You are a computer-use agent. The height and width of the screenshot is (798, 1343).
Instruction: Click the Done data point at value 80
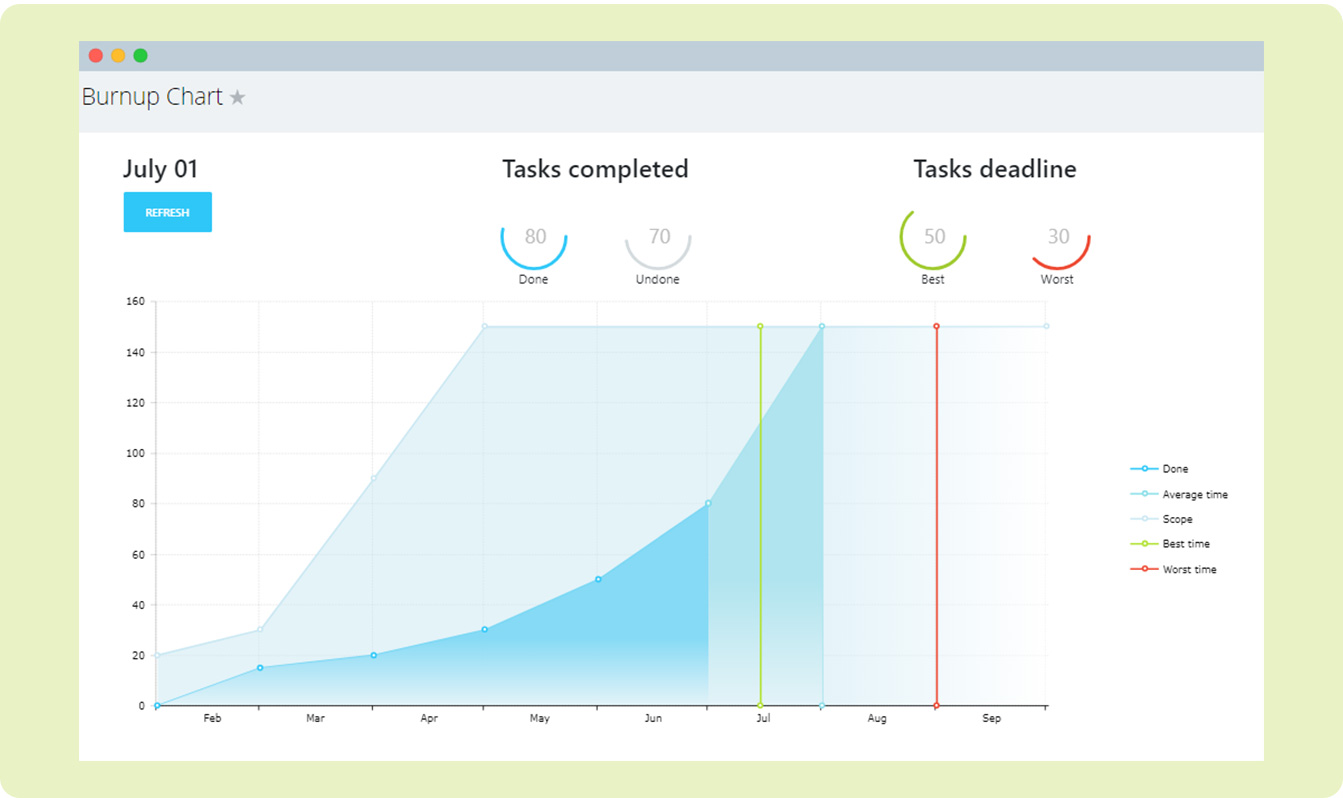pyautogui.click(x=708, y=503)
